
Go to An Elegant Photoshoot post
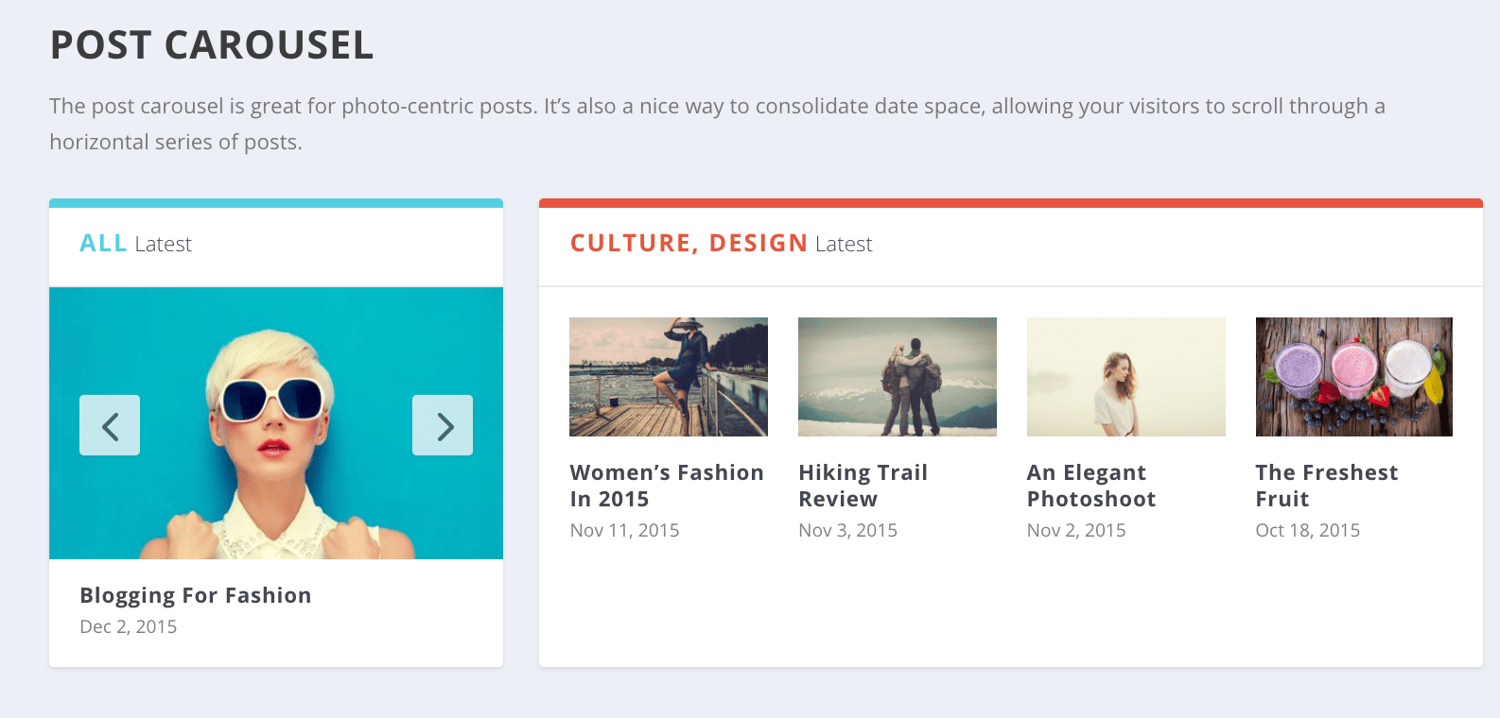click(1091, 485)
